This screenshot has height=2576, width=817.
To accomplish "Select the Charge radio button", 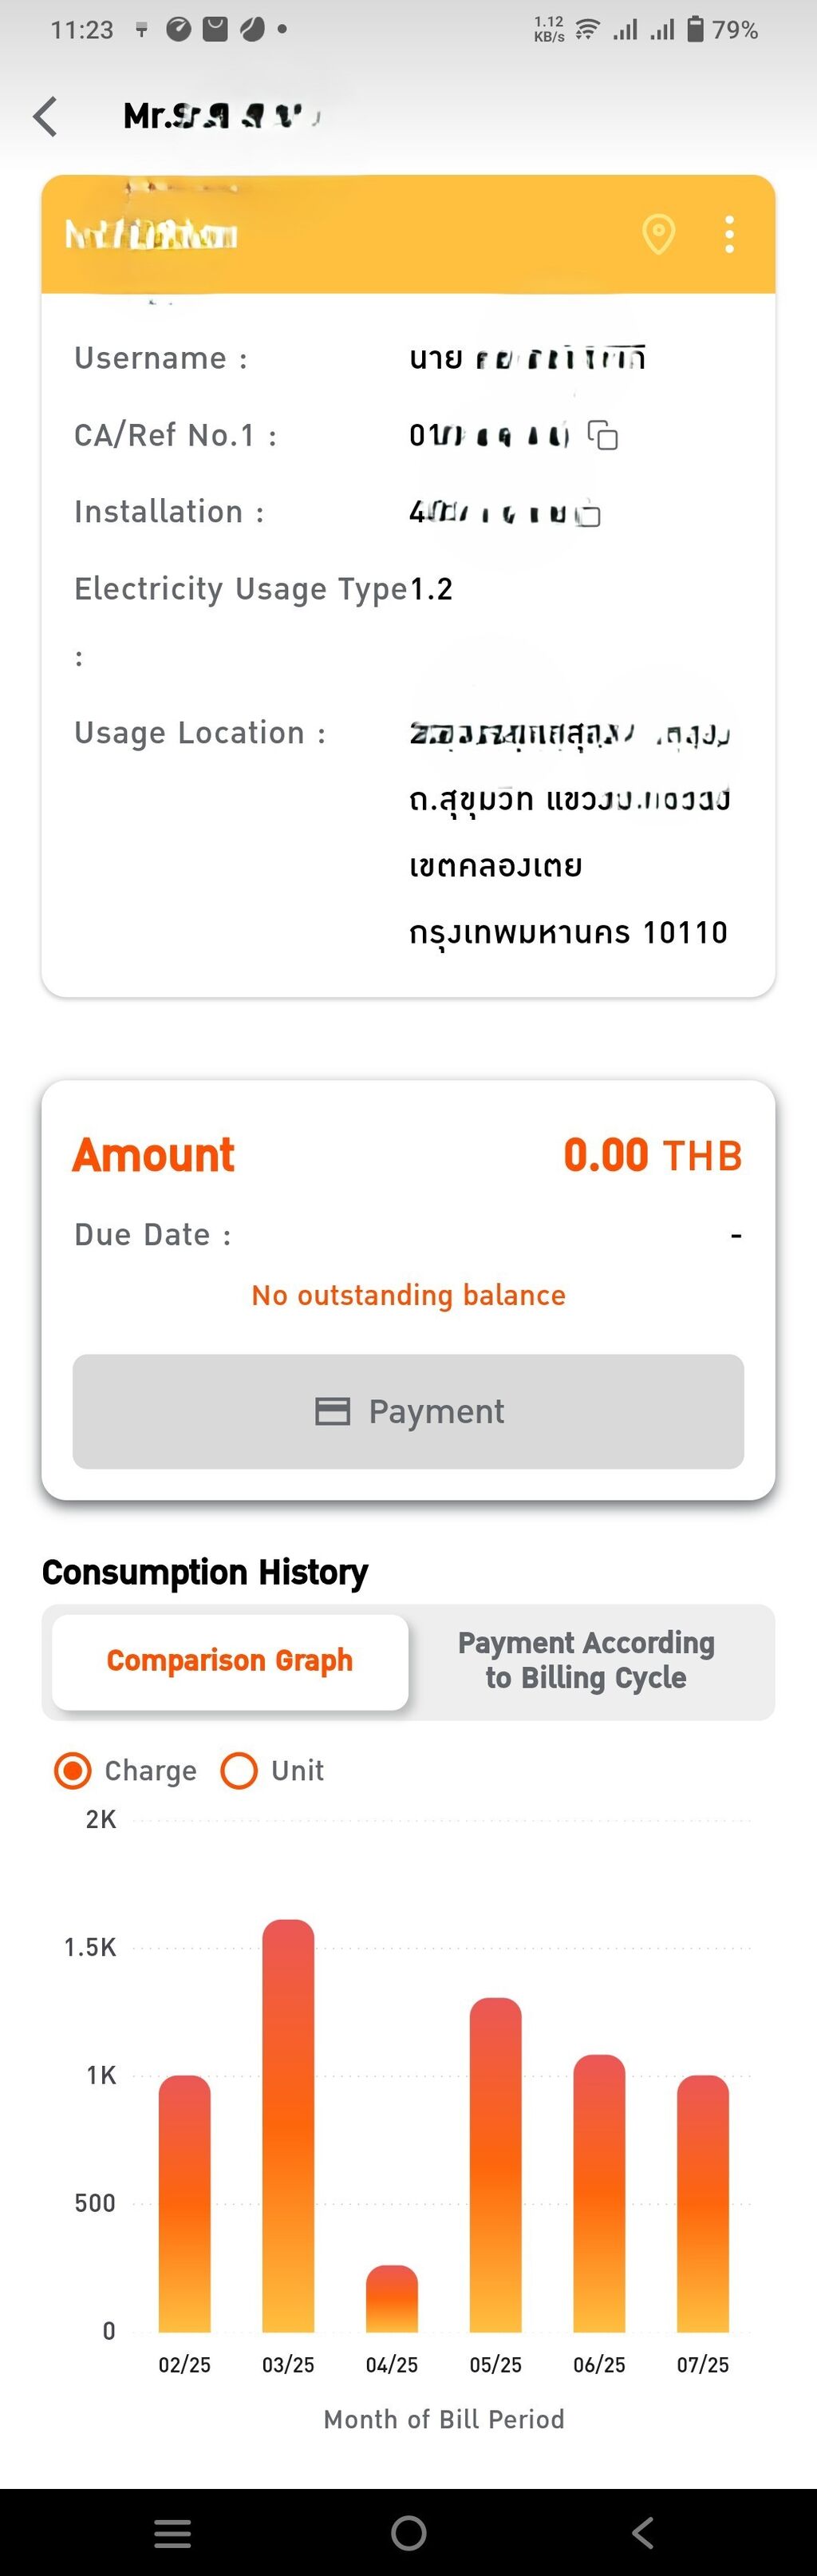I will (x=73, y=1771).
